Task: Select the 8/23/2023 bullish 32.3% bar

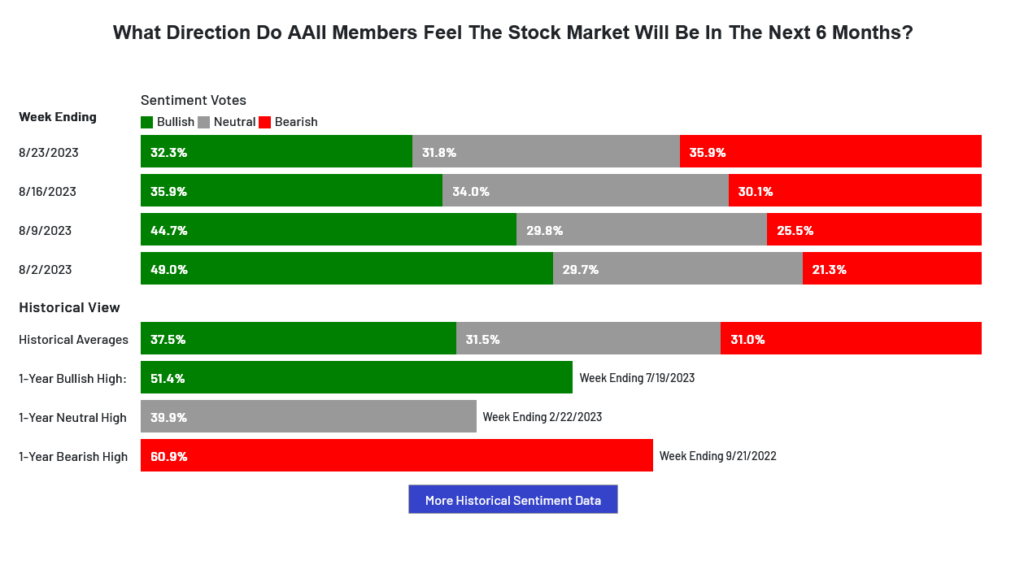Action: coord(276,152)
